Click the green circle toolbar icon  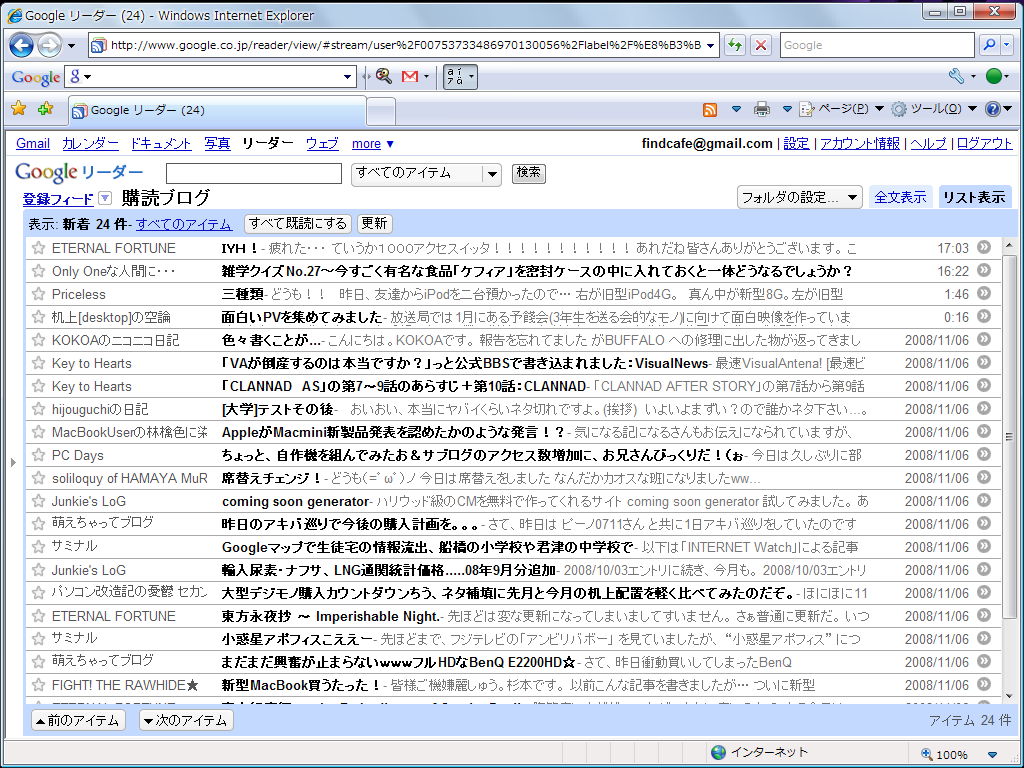(993, 76)
